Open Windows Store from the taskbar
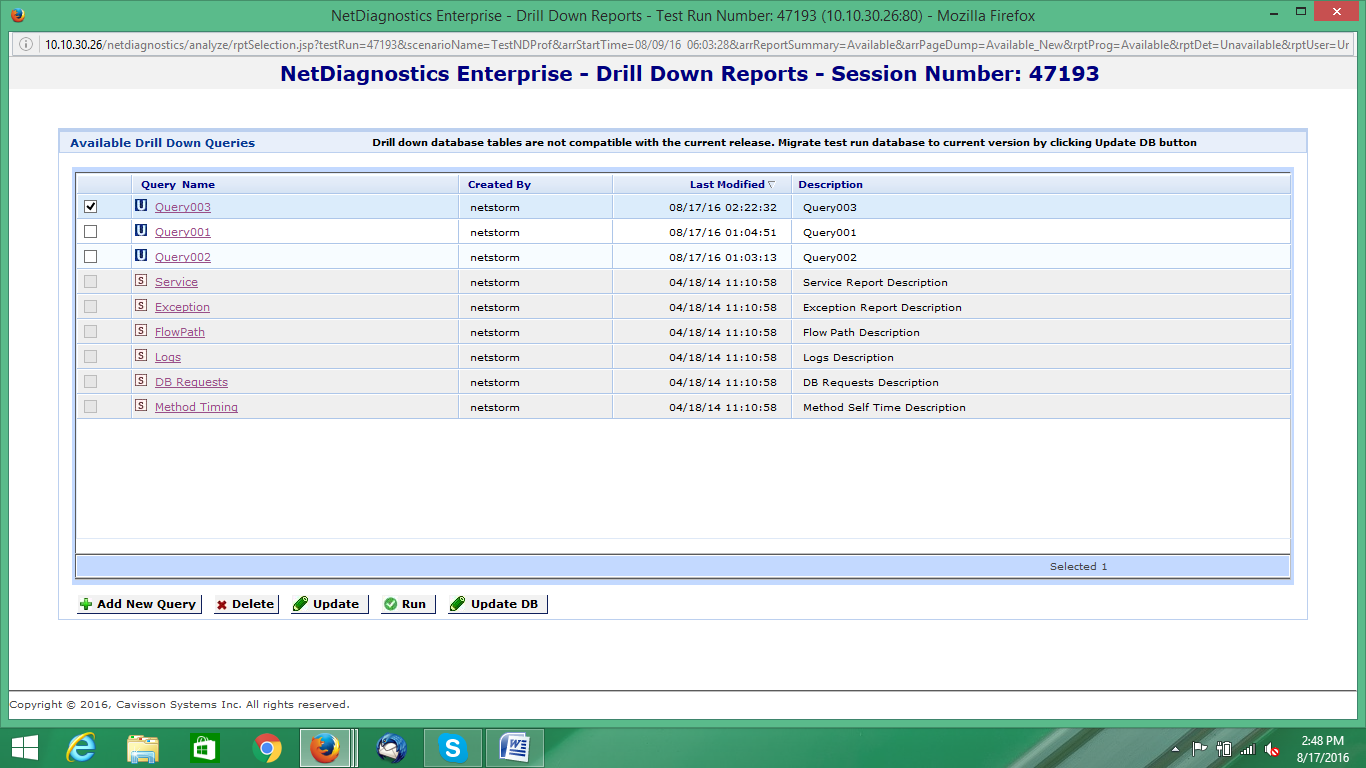 pyautogui.click(x=205, y=748)
